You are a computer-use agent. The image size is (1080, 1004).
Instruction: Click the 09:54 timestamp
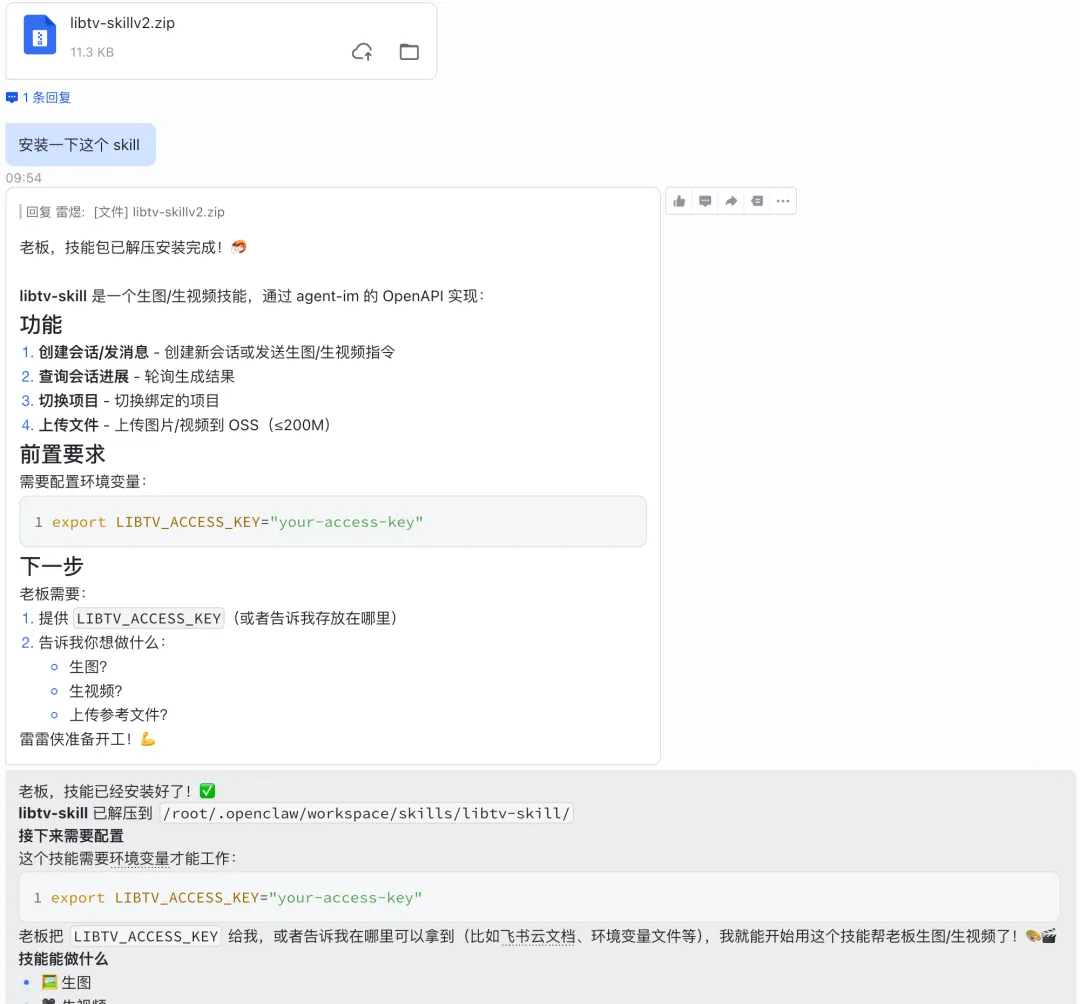pos(23,178)
